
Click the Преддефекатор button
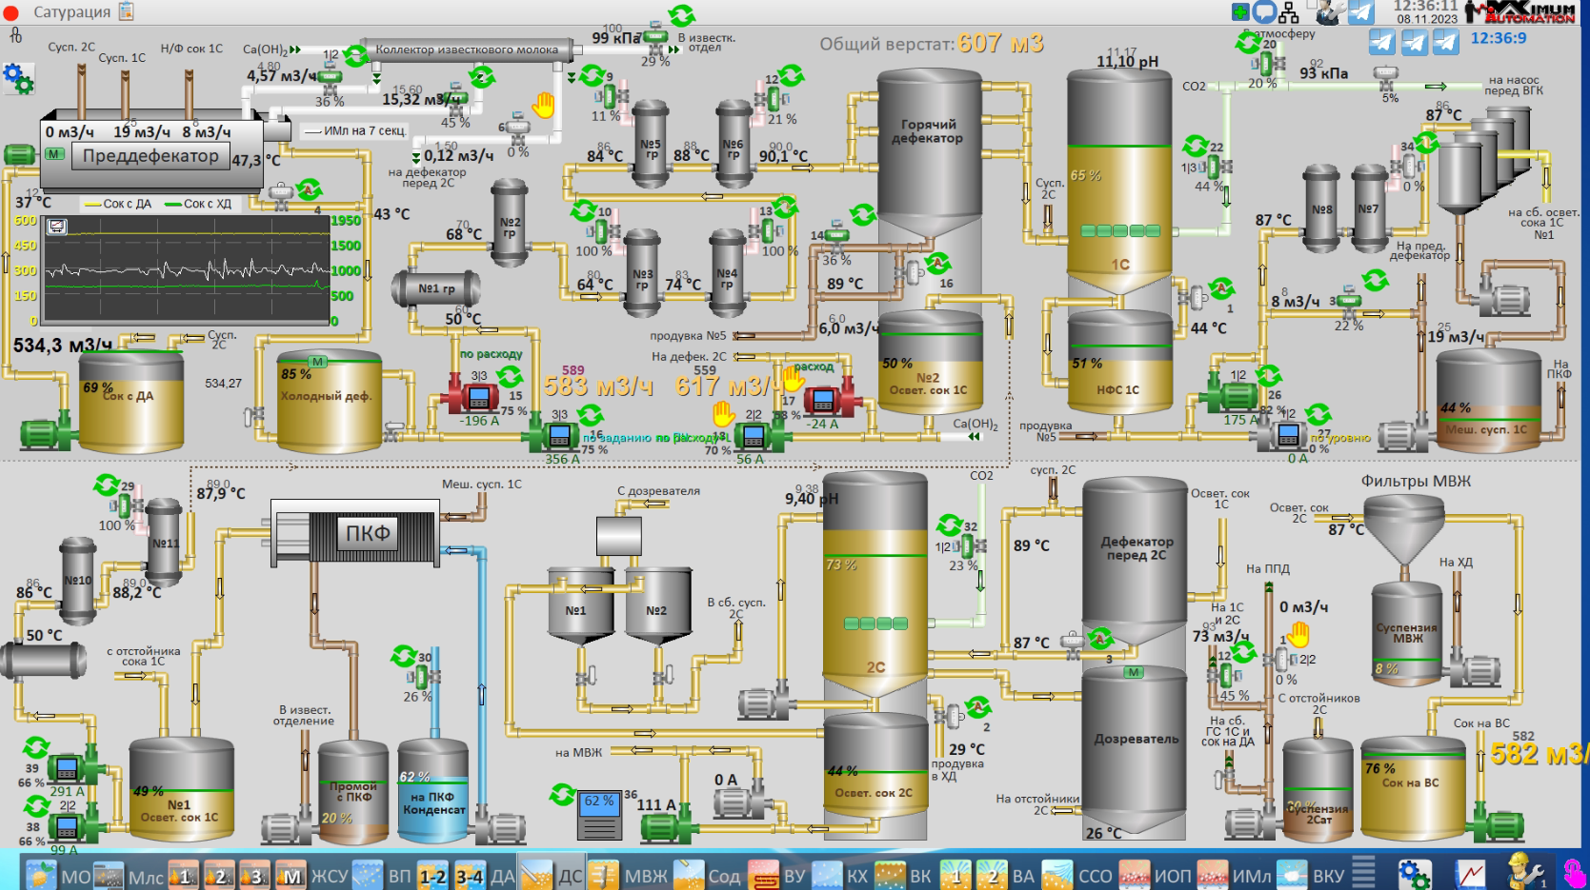(150, 156)
